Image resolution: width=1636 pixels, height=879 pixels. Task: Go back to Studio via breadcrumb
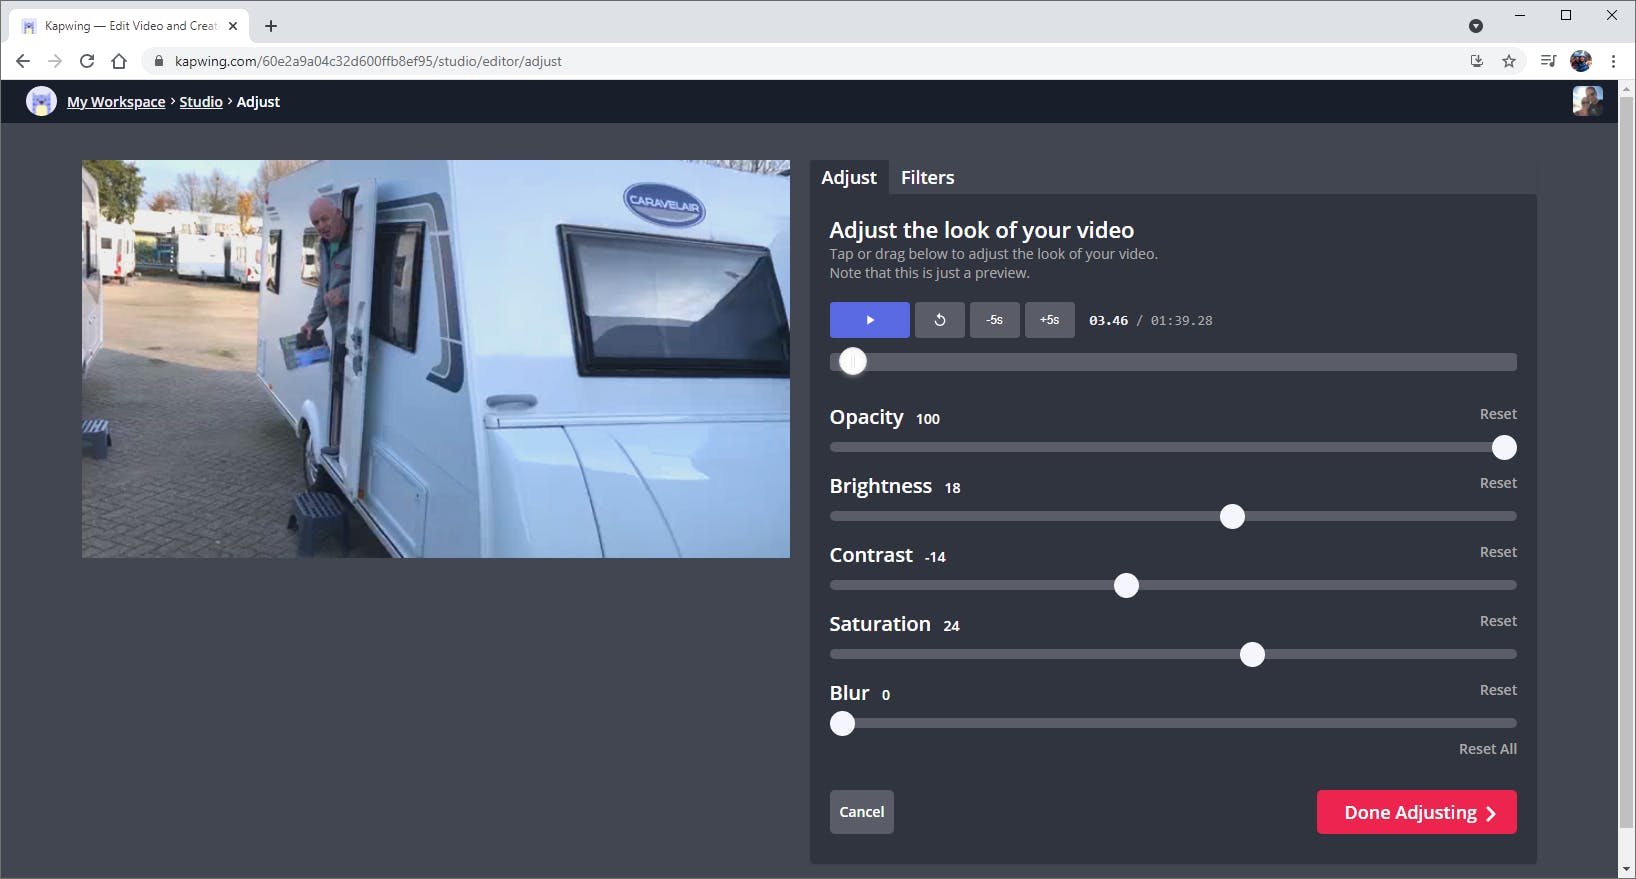[201, 102]
